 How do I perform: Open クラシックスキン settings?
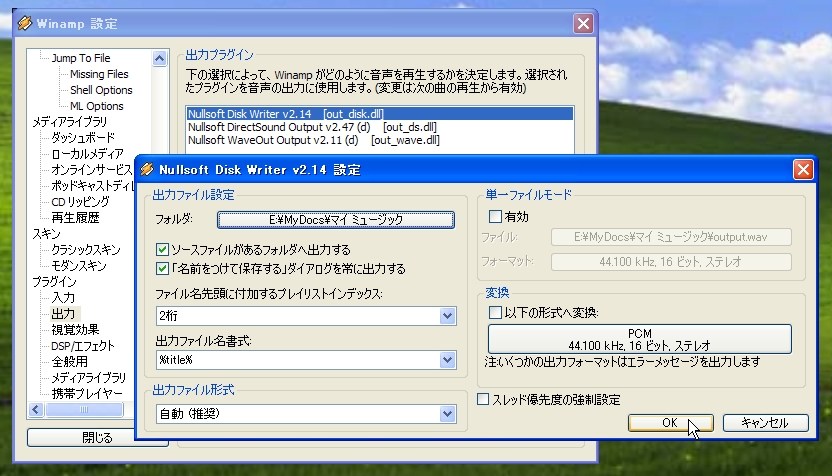click(x=86, y=249)
